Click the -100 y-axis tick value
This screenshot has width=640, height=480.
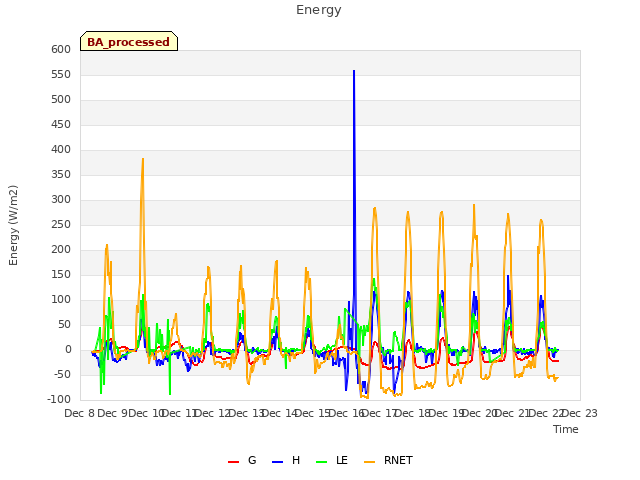[x=59, y=400]
